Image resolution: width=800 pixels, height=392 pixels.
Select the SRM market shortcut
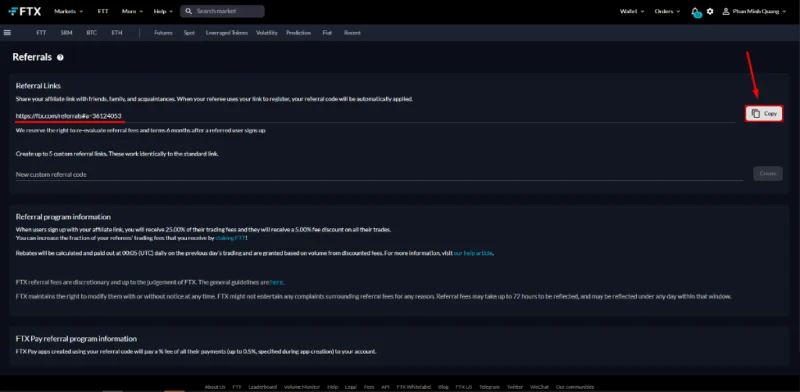(66, 33)
